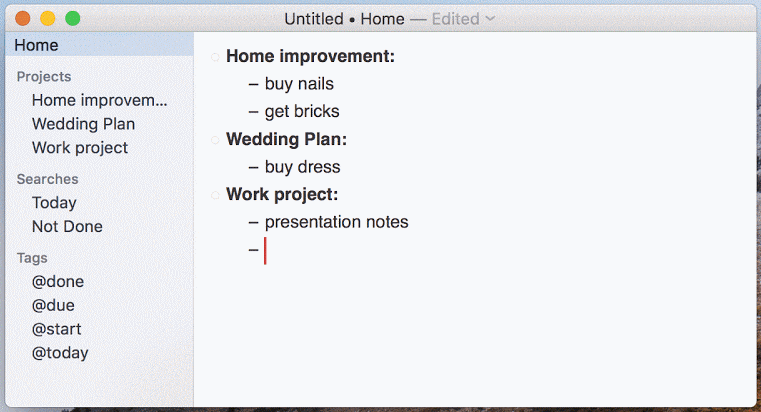
Task: Click the handle dot beside Wedding Plan
Action: [x=215, y=140]
